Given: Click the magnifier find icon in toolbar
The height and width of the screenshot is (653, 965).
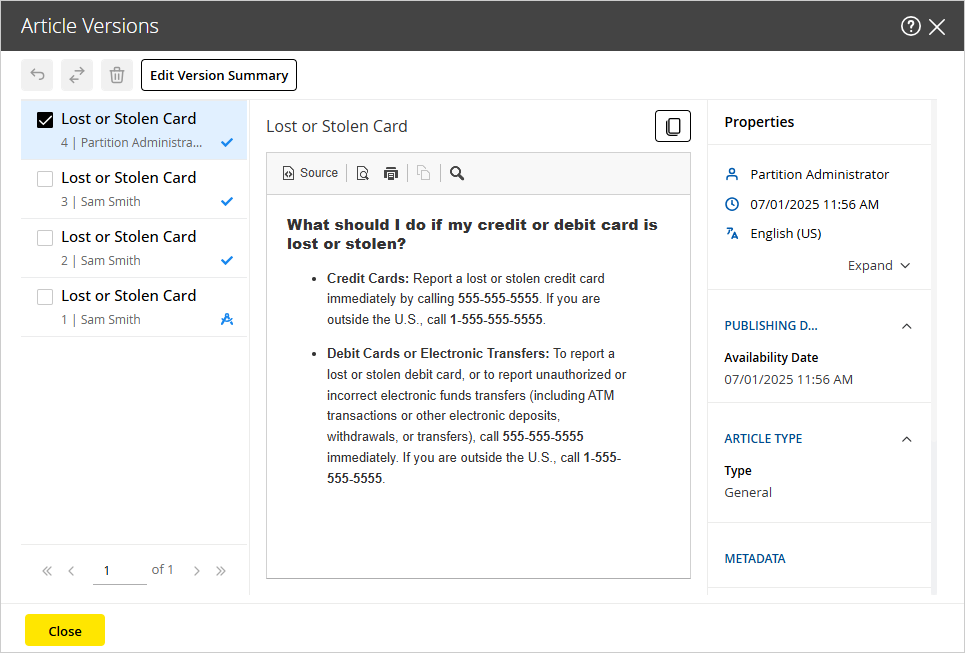Looking at the screenshot, I should pyautogui.click(x=457, y=173).
